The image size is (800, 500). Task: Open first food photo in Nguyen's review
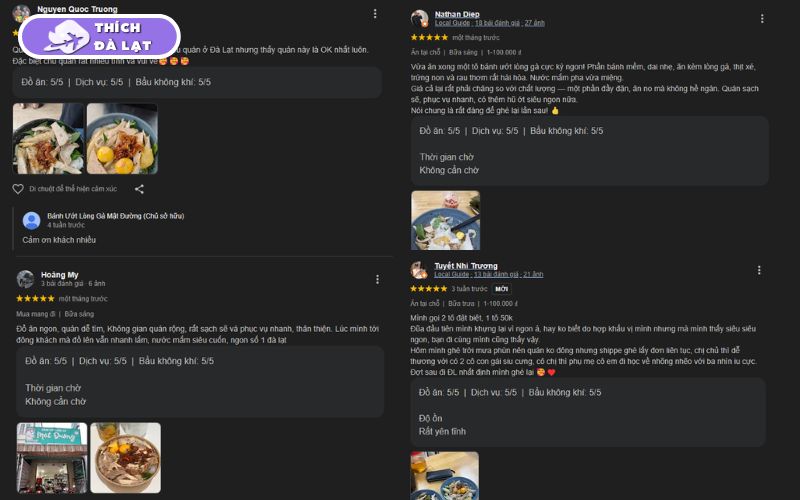[48, 139]
